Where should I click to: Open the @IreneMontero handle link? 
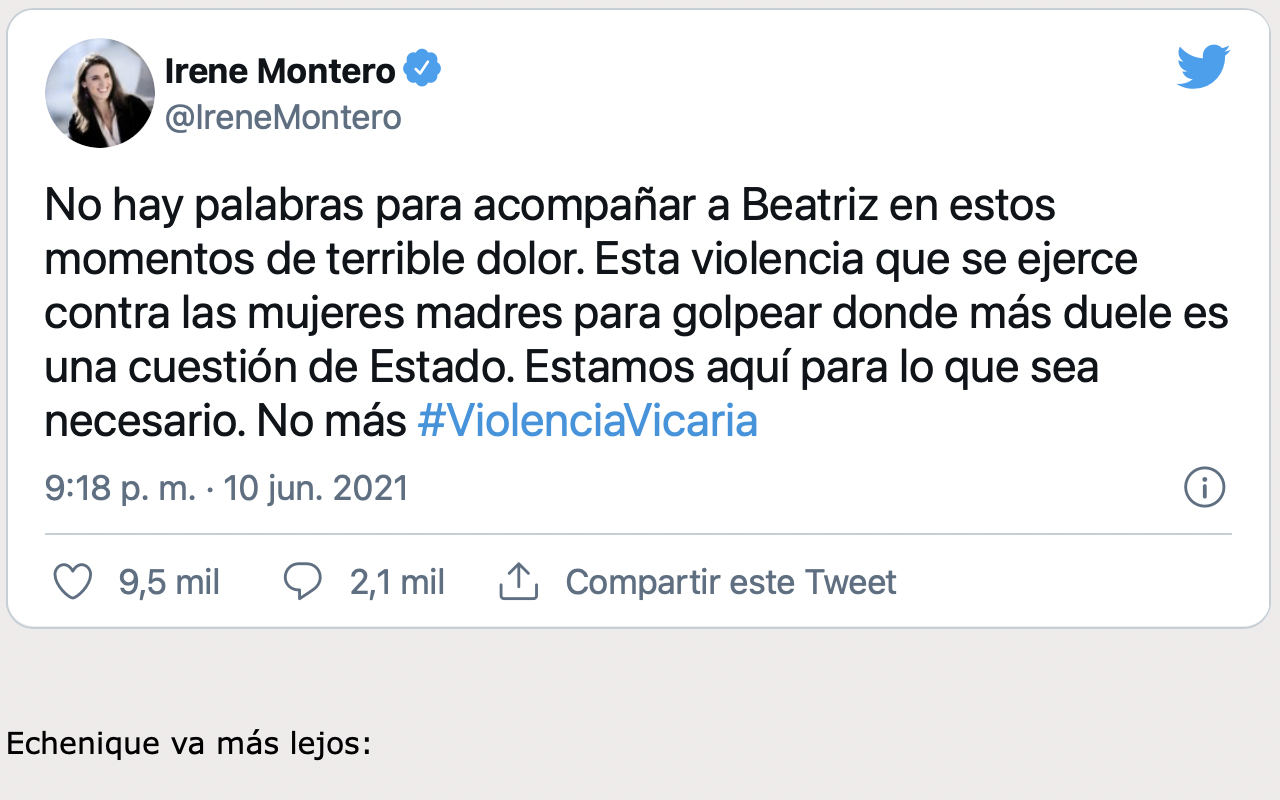click(x=283, y=118)
